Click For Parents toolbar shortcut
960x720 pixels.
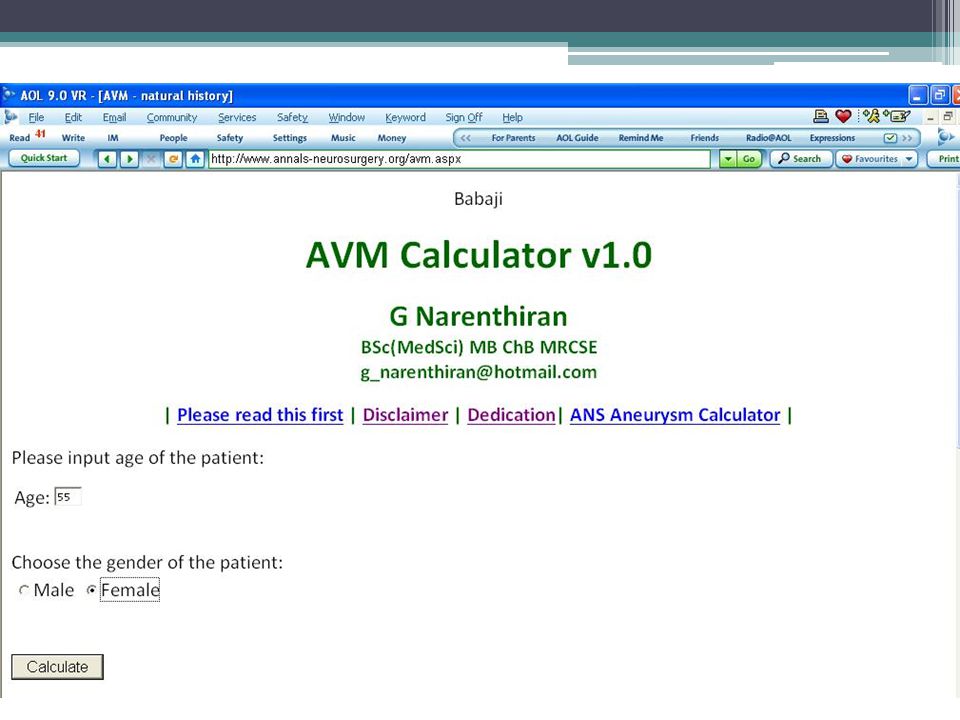(x=513, y=138)
